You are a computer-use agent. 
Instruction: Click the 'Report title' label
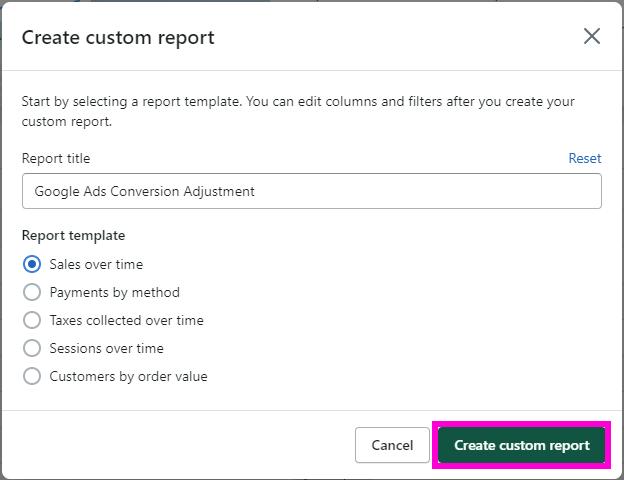click(x=56, y=158)
